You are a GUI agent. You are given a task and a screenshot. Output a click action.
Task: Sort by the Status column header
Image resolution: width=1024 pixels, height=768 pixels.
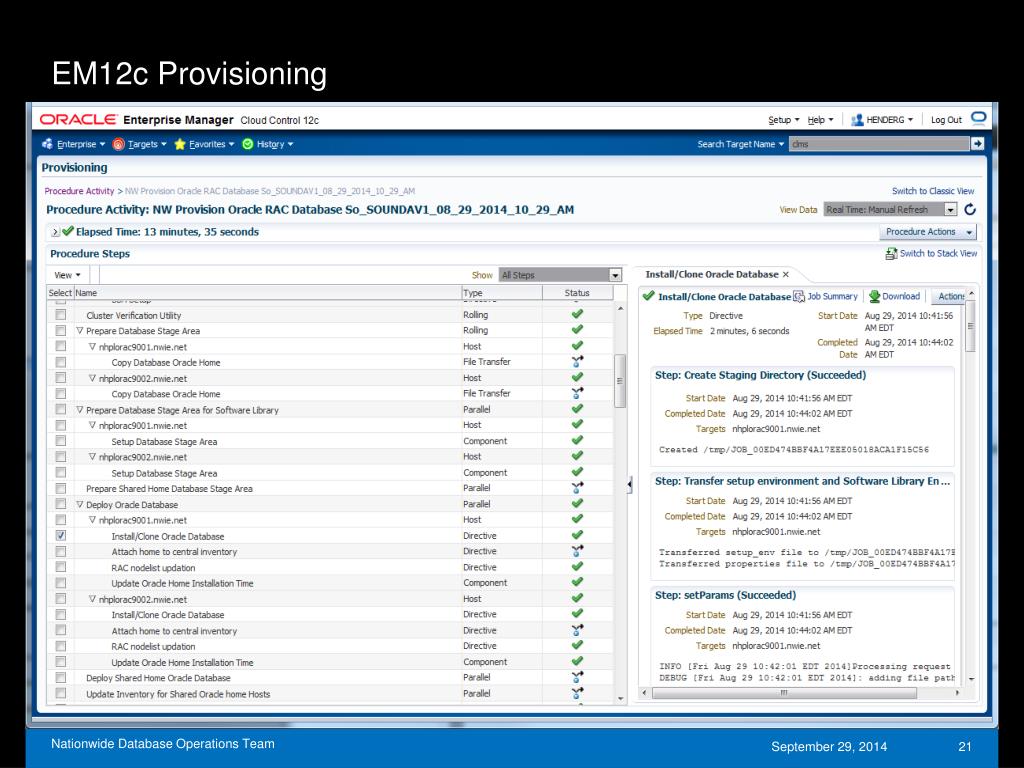(x=577, y=293)
